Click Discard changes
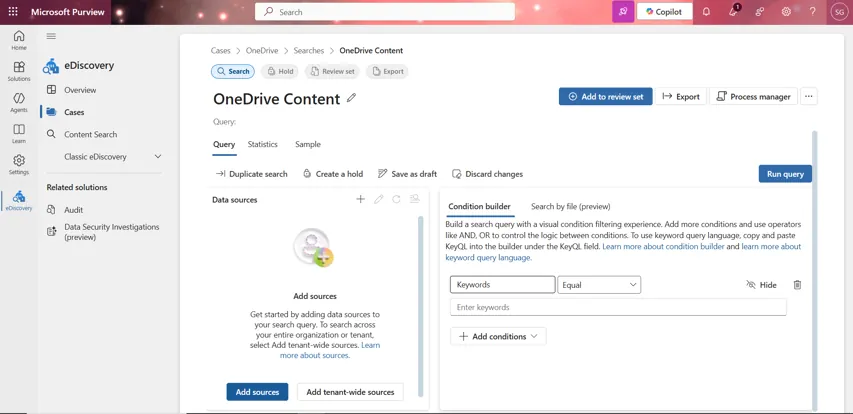 [x=487, y=174]
